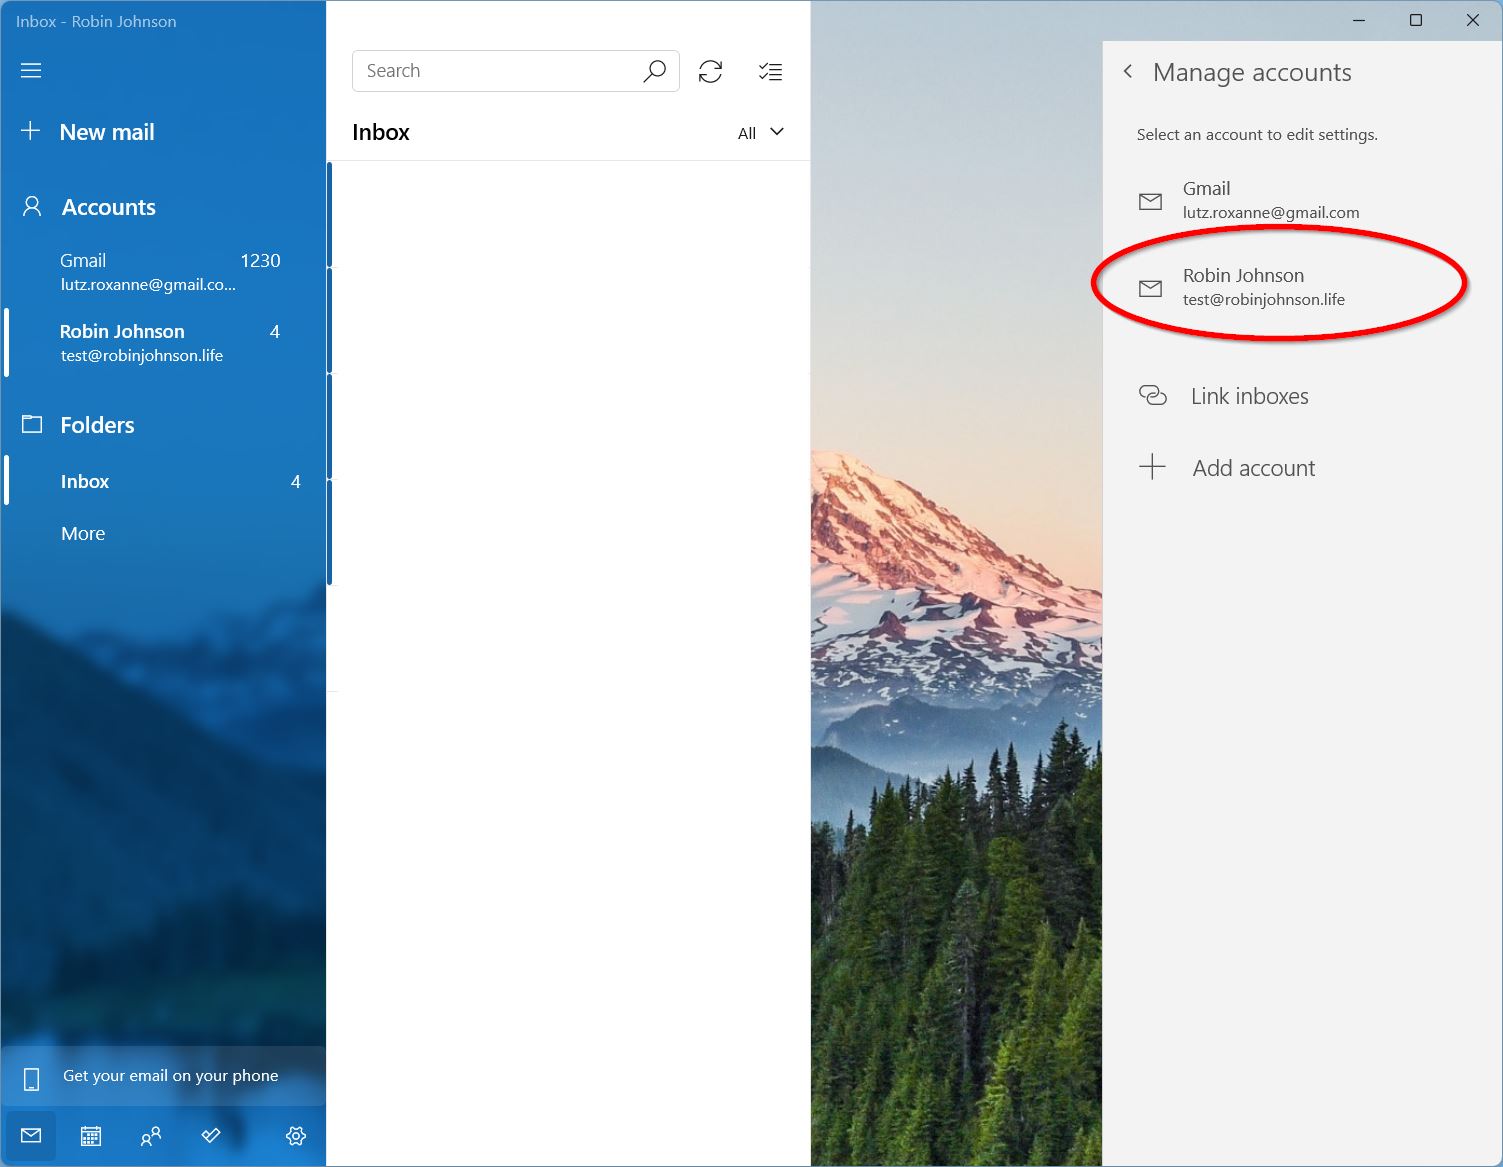Open Robin Johnson settings in Manage accounts
This screenshot has height=1167, width=1503.
(x=1302, y=287)
